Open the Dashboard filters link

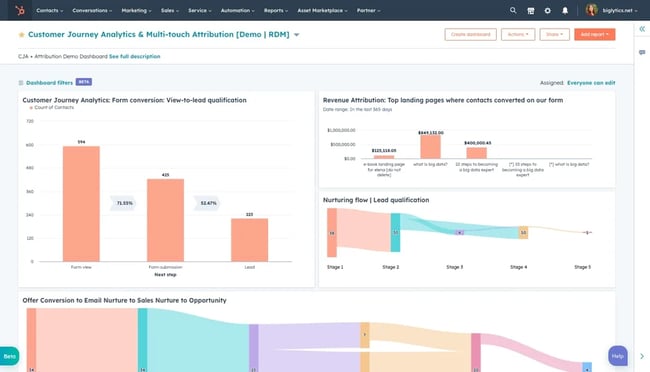(49, 83)
